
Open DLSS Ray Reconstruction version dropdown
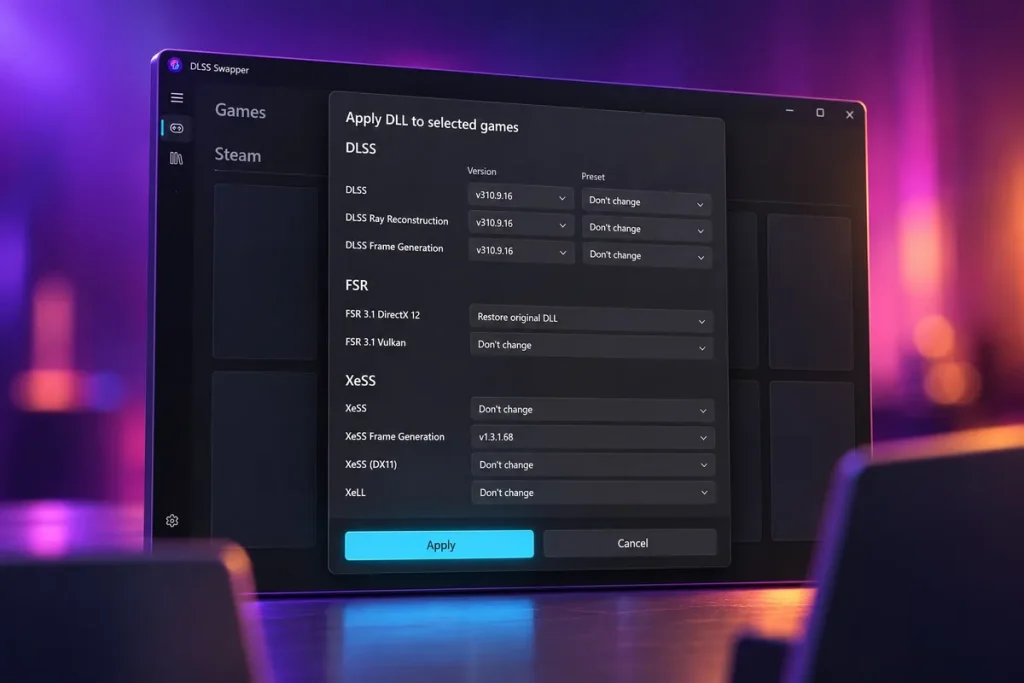521,223
